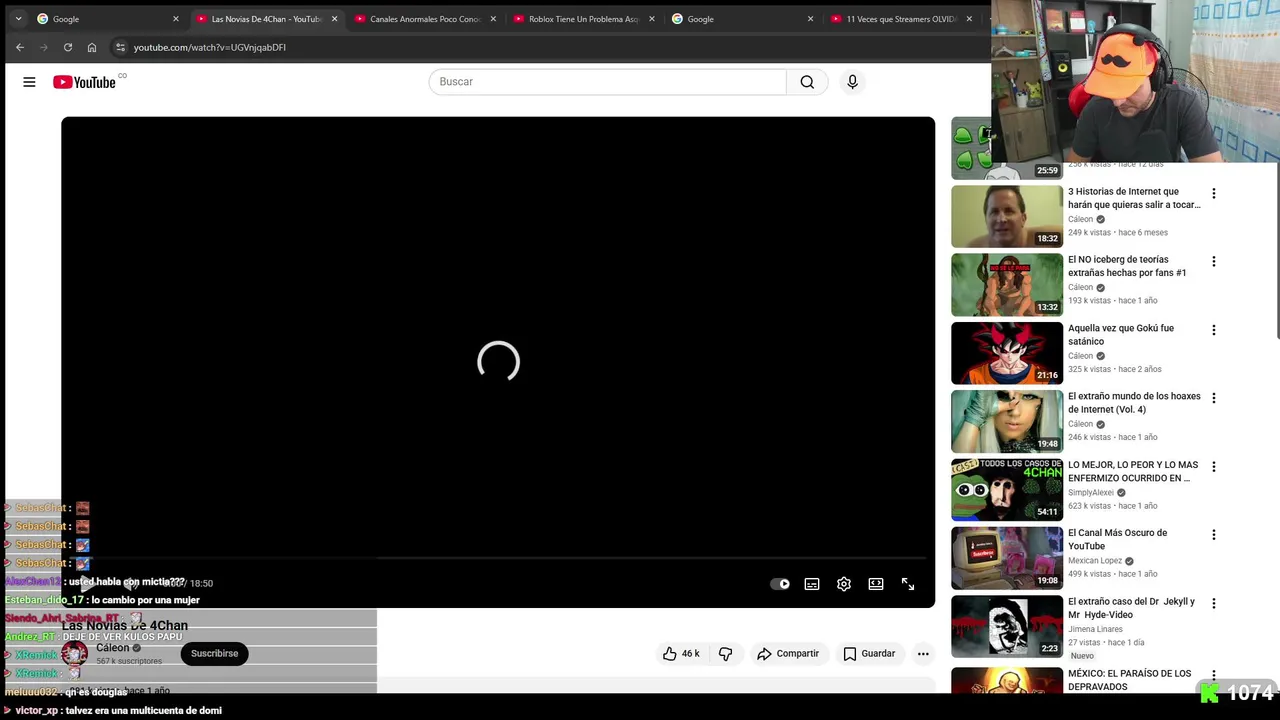Open more actions menu below the video

[x=923, y=654]
